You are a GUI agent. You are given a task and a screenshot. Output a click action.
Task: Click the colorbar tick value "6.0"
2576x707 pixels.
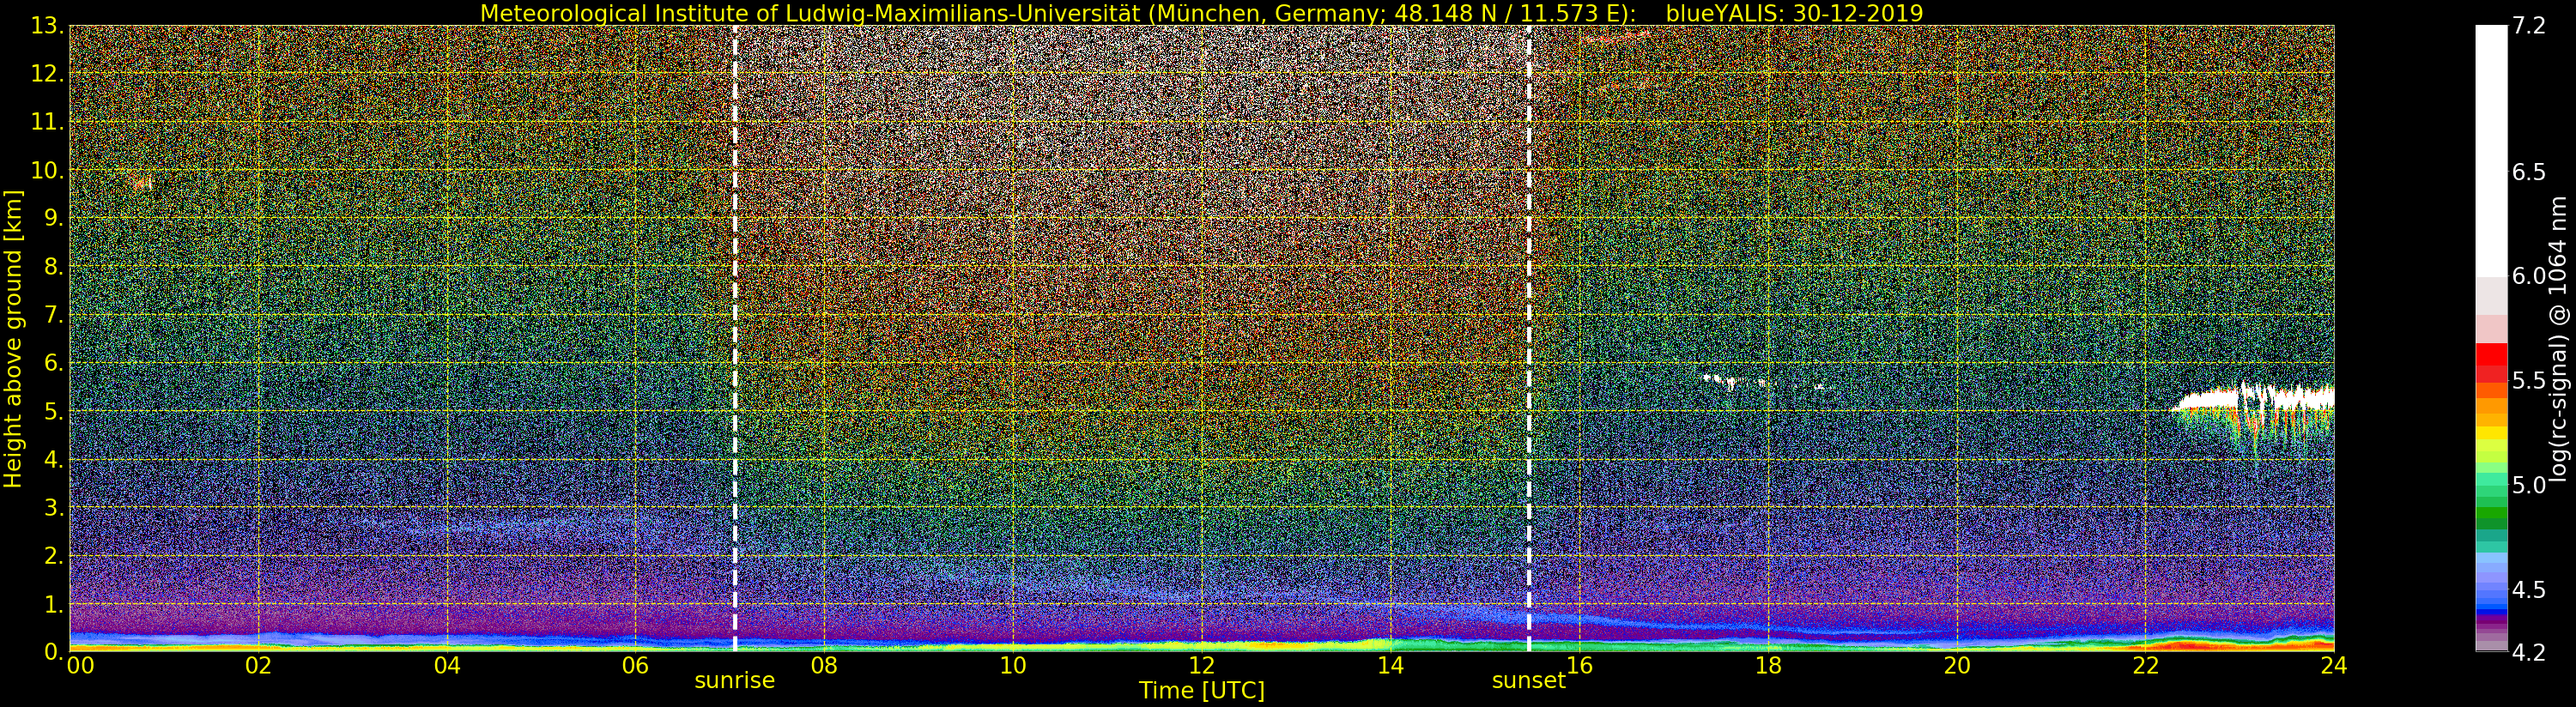click(2529, 276)
